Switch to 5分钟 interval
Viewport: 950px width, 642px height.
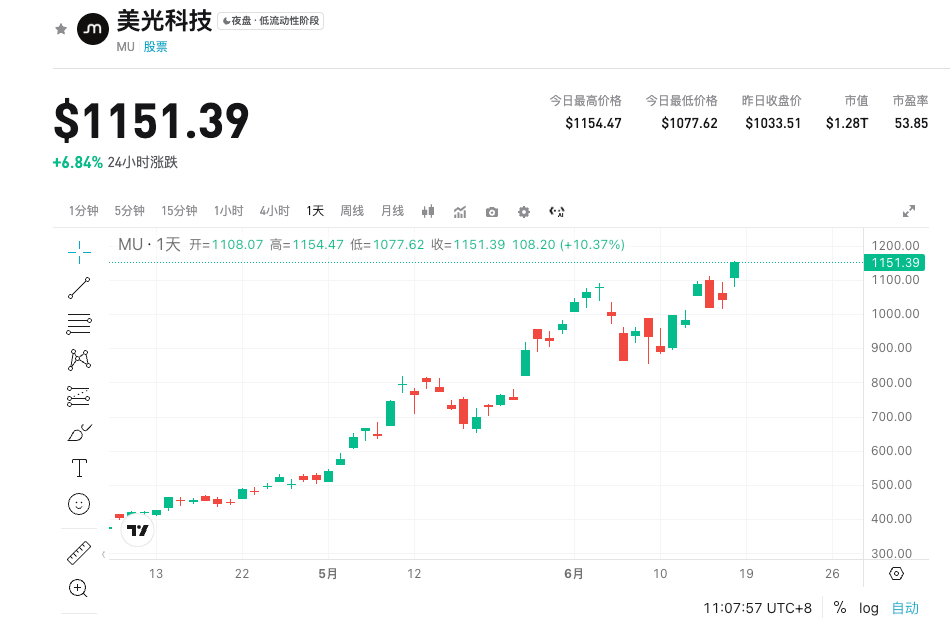click(x=130, y=211)
